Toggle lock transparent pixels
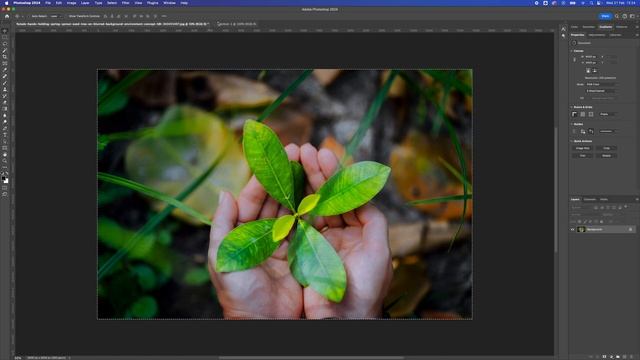The height and width of the screenshot is (360, 640). [579, 221]
